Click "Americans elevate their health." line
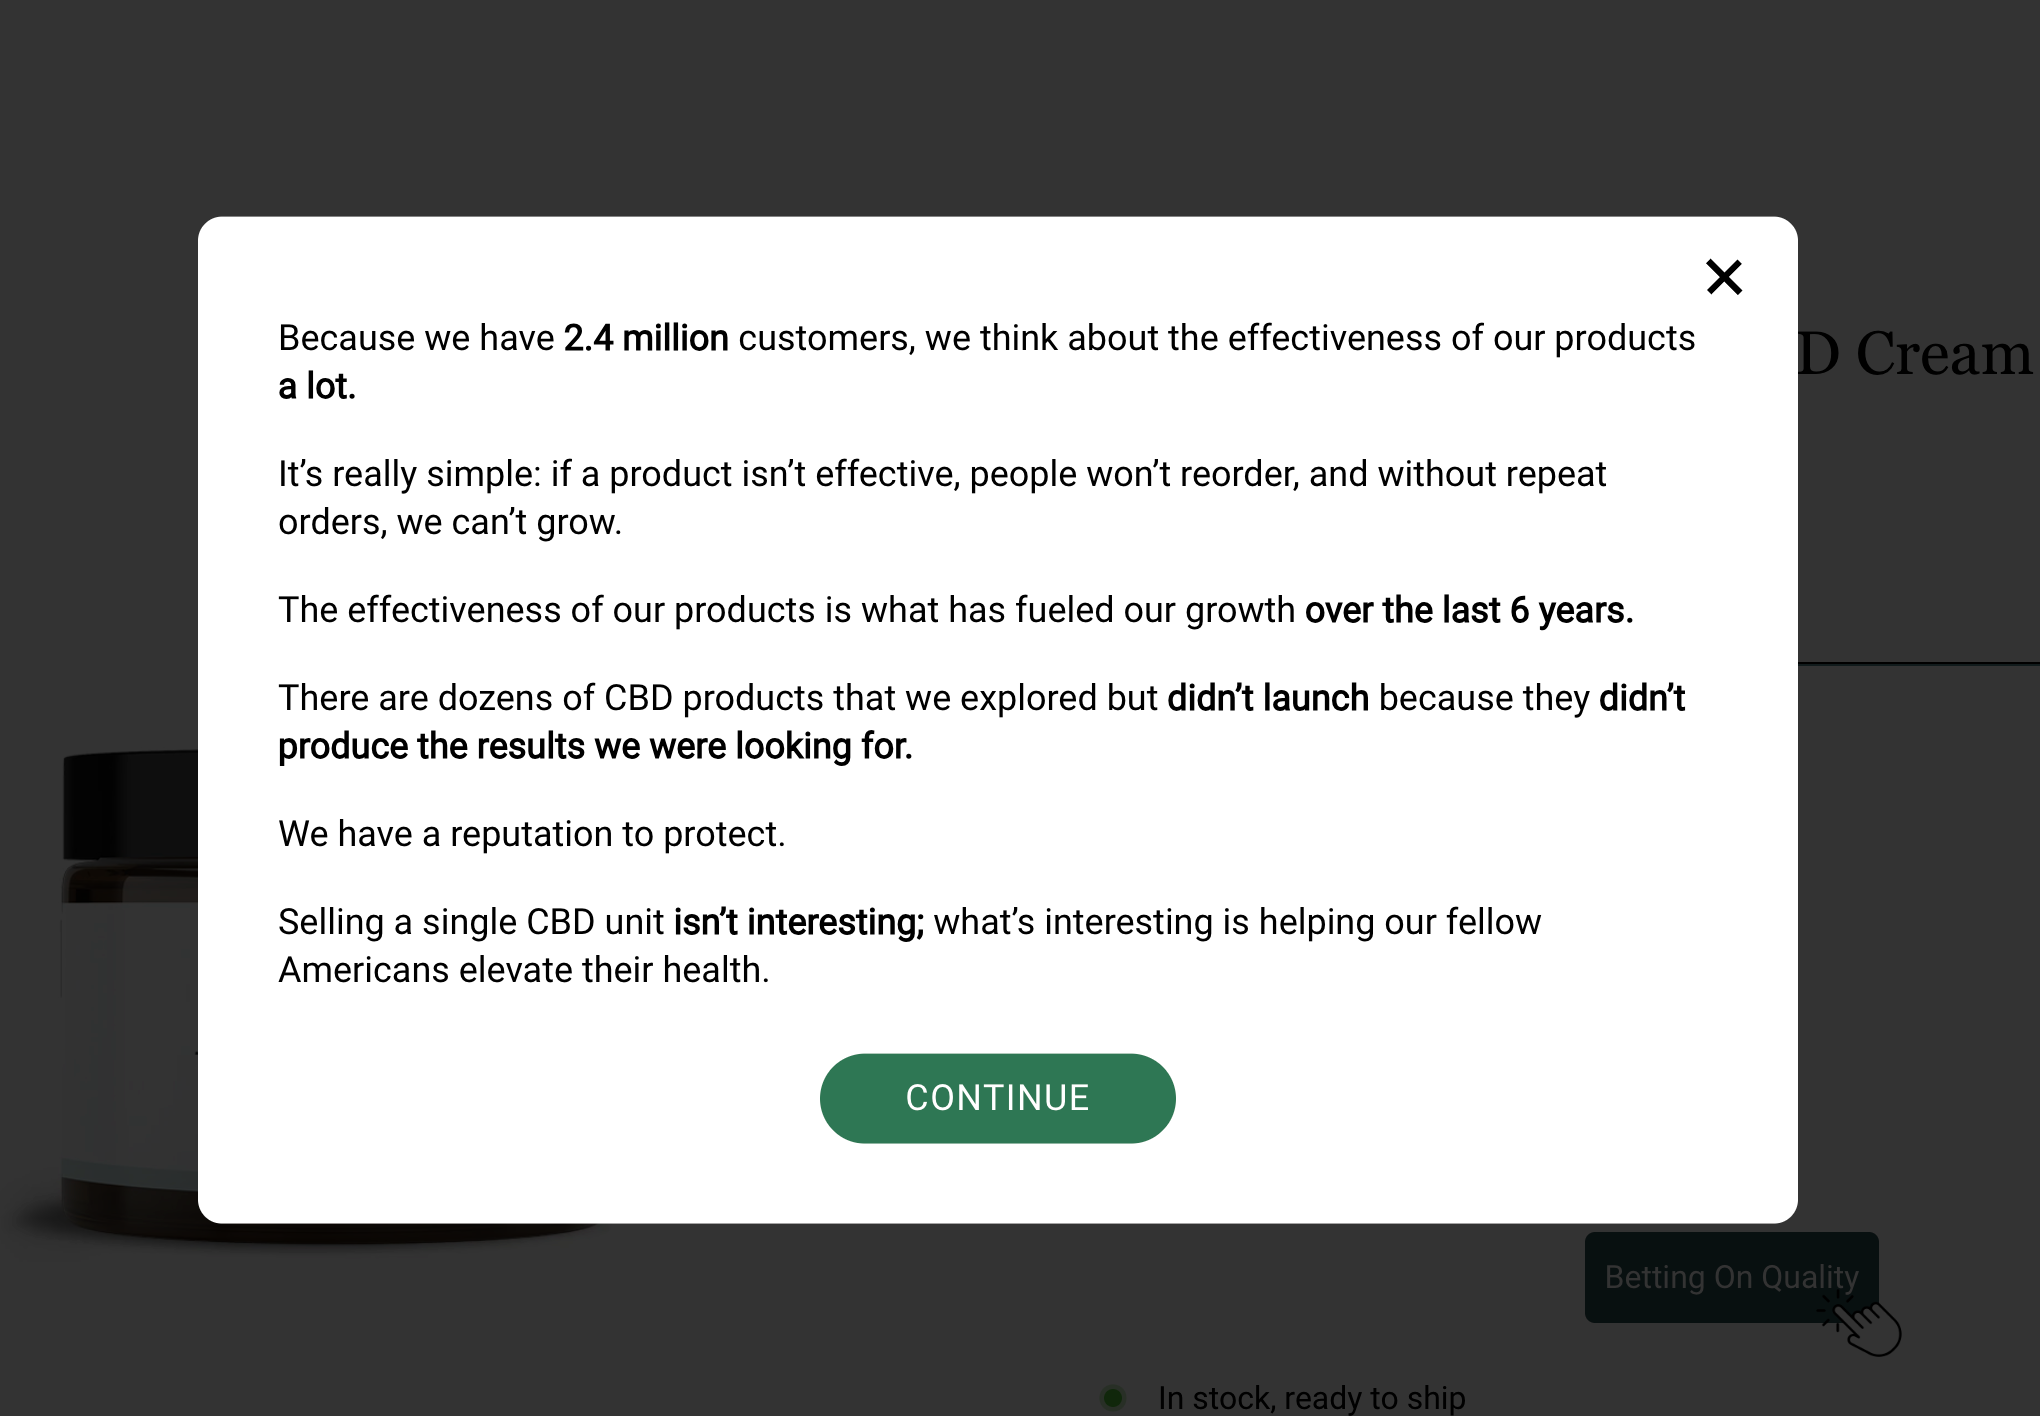Screen dimensions: 2040x1416 click(523, 970)
